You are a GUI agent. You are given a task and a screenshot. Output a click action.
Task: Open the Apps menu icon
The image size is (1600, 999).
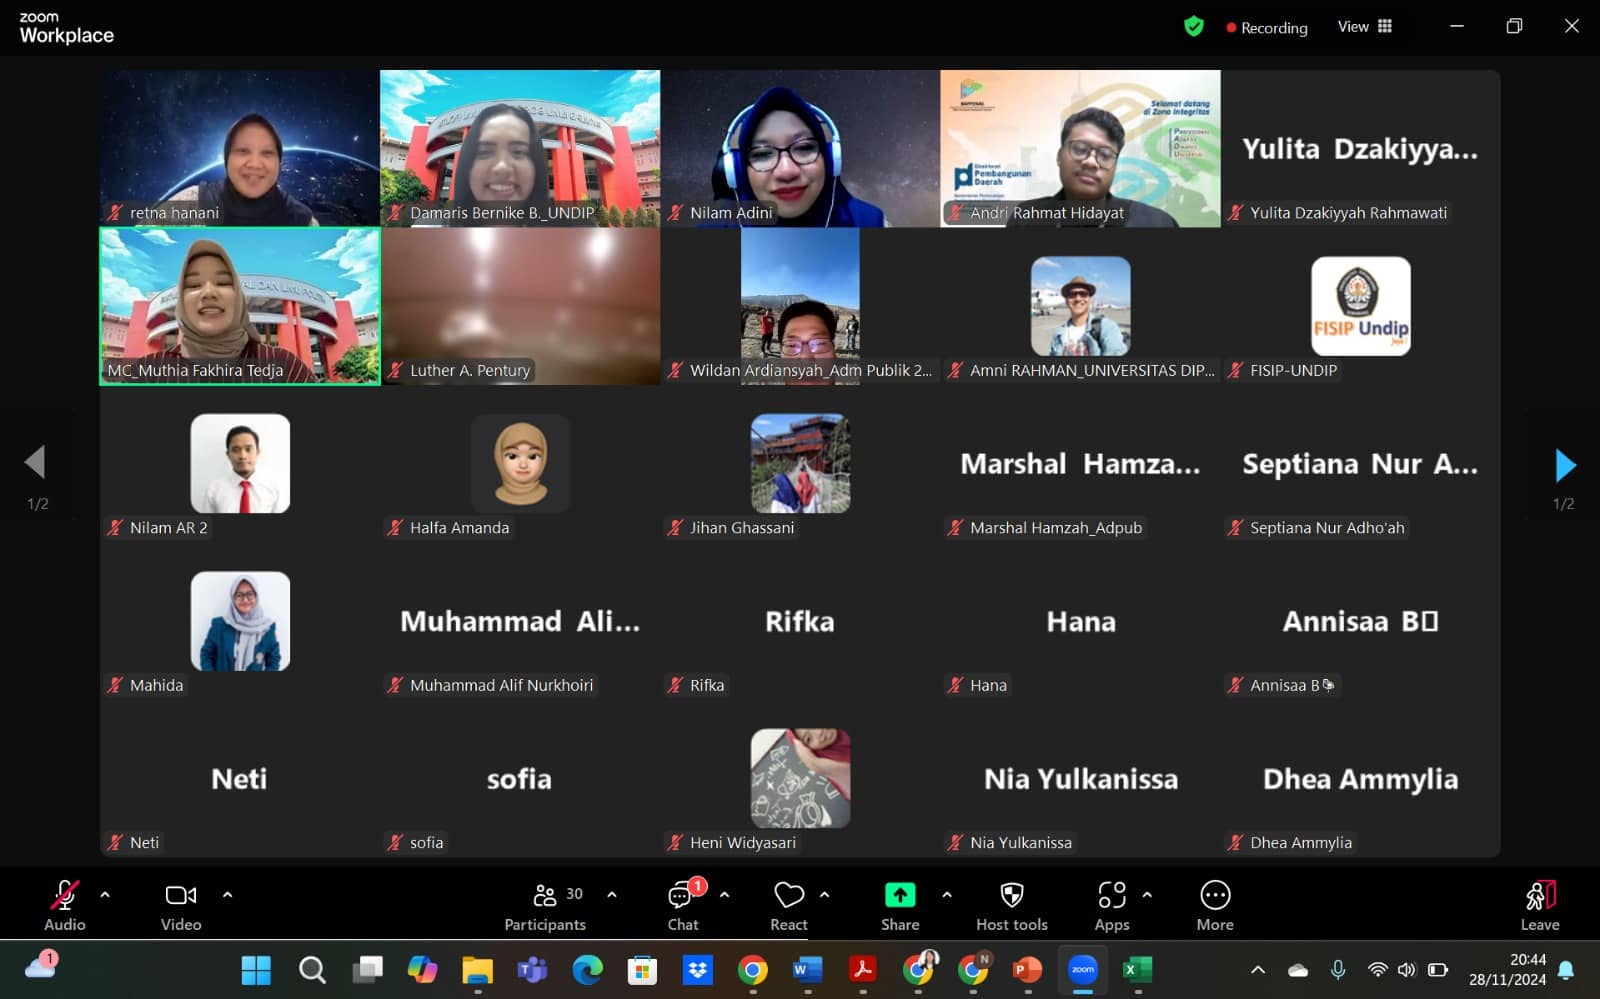coord(1111,895)
